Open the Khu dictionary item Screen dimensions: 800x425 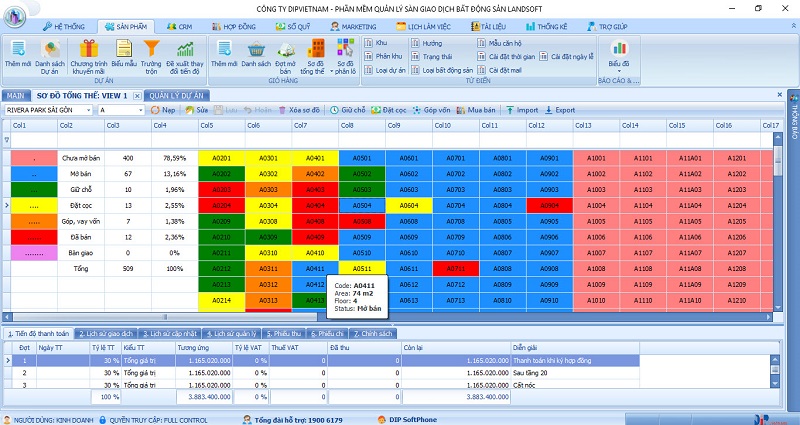[377, 43]
